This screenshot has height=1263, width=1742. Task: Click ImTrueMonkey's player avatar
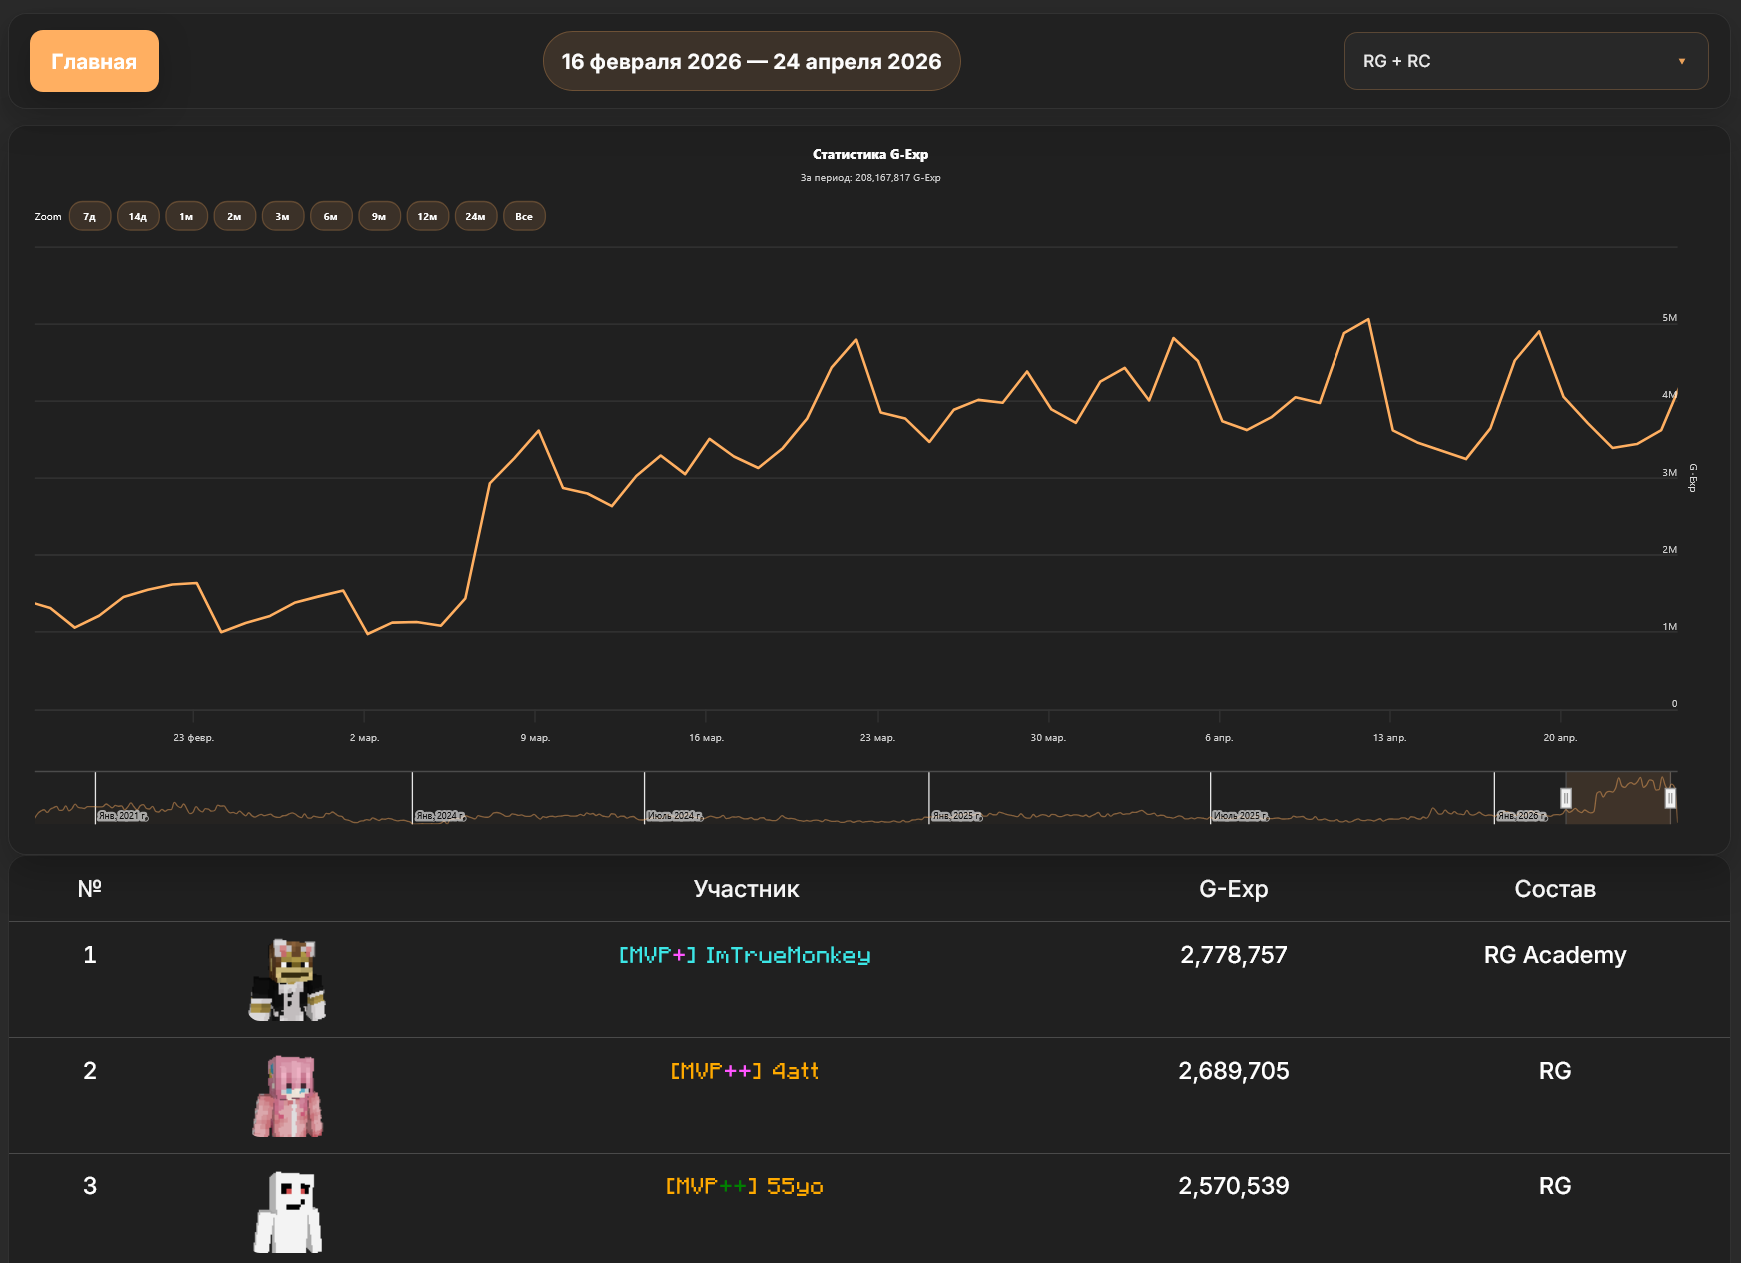coord(288,980)
